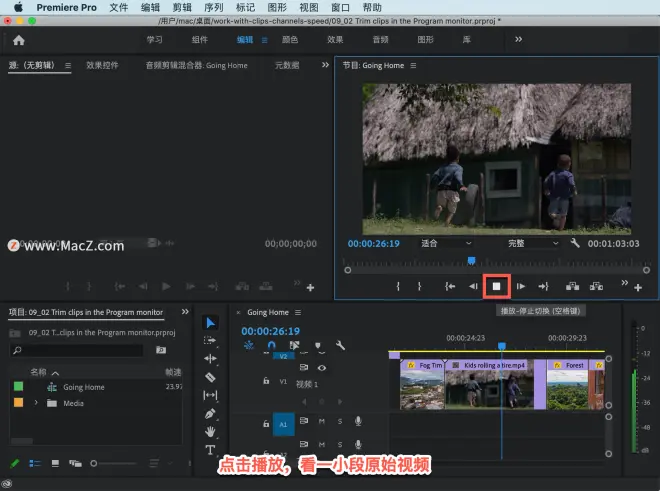Screen dimensions: 660x491
Task: Toggle V1 track output eye icon
Action: click(322, 368)
